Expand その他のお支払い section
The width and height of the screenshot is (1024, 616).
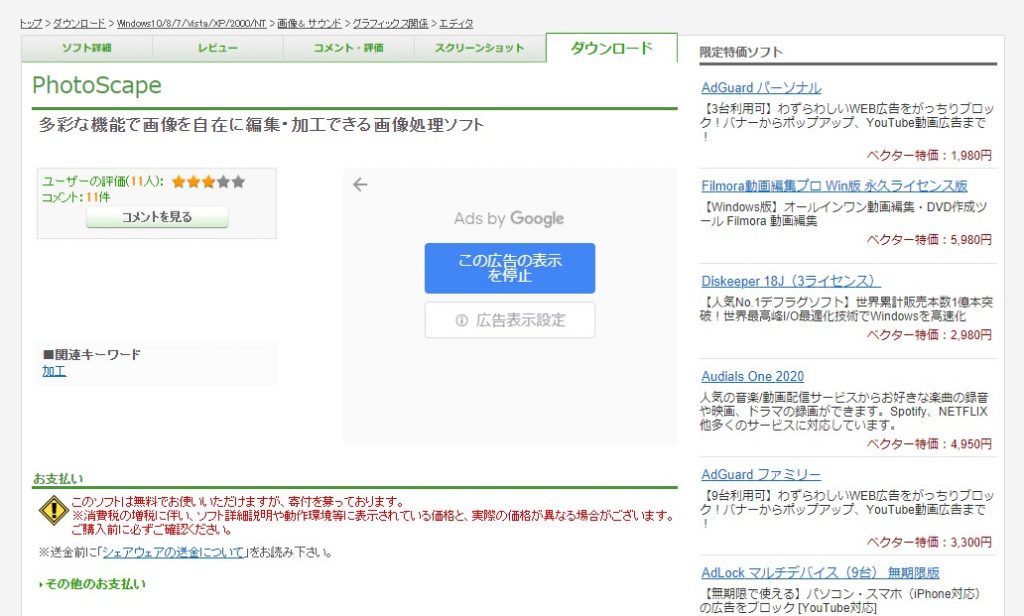tap(93, 584)
